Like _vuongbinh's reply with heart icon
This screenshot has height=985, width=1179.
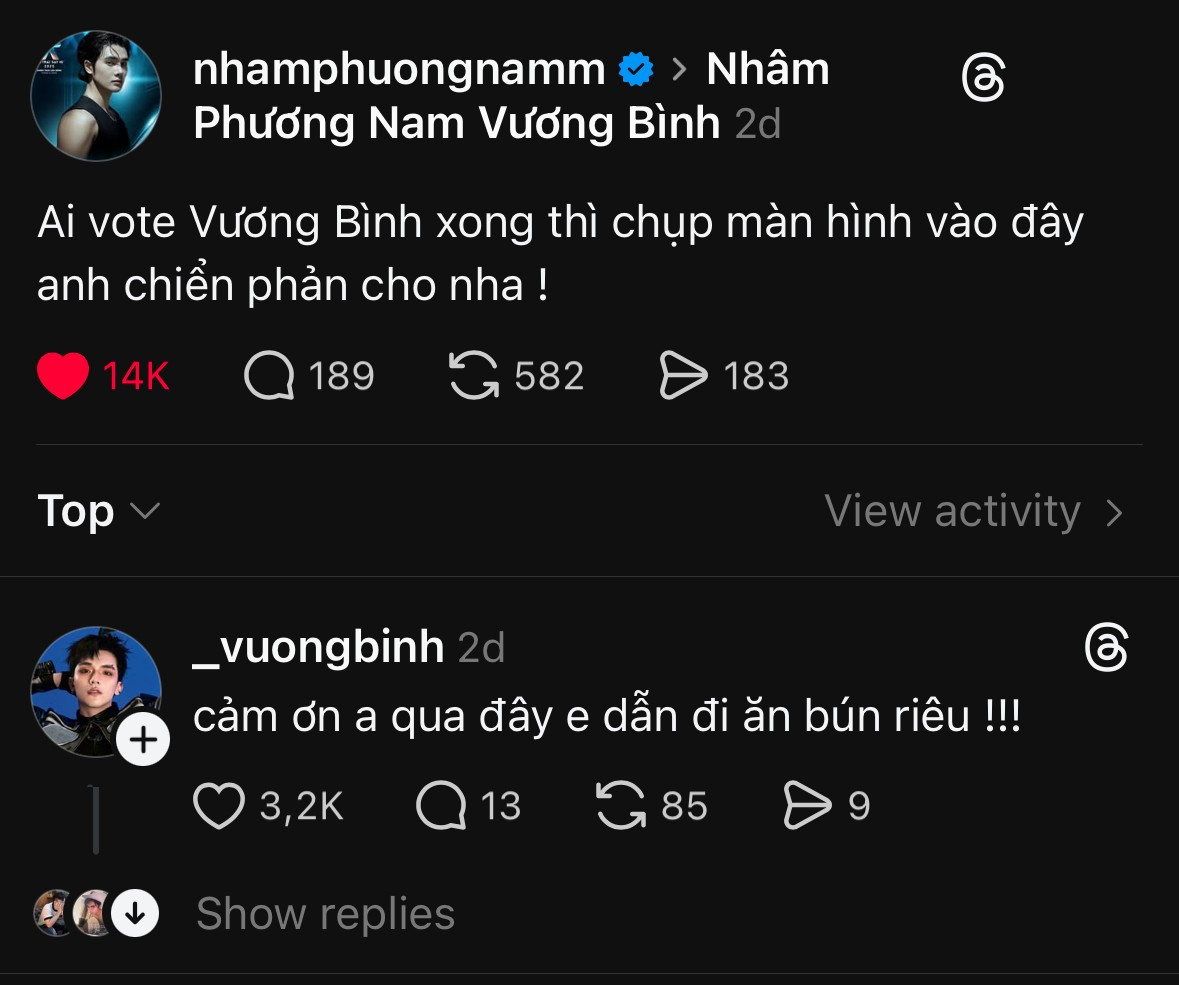coord(219,807)
